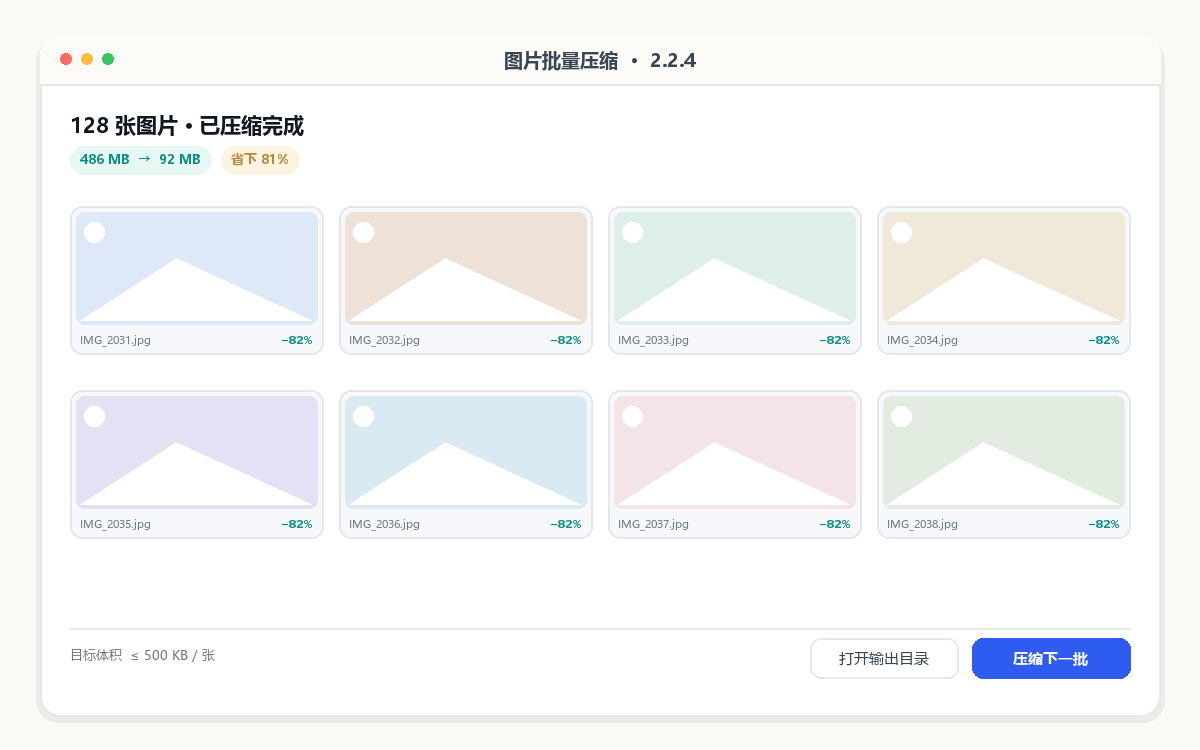
Task: Click the −82% value of IMG_2038.jpg
Action: [x=1104, y=524]
